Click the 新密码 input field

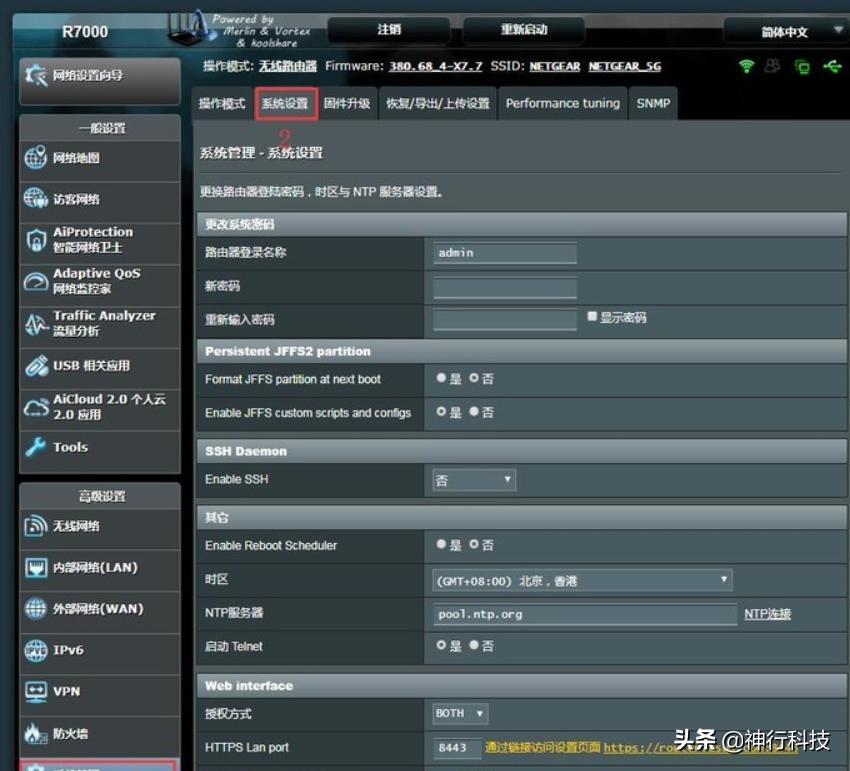tap(503, 287)
